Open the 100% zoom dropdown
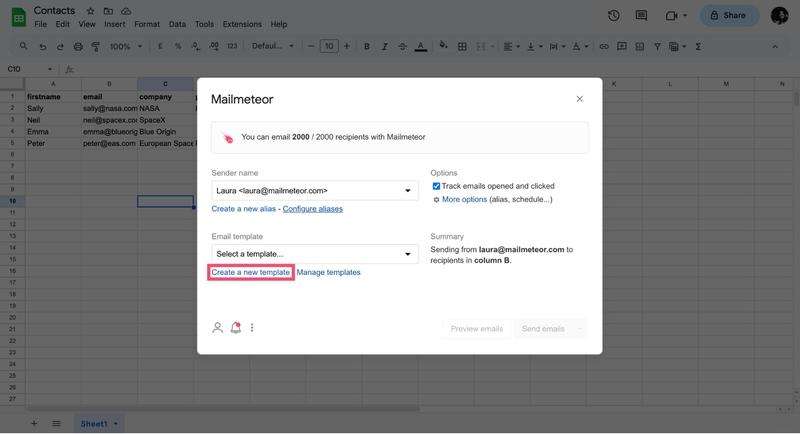This screenshot has width=800, height=434. coord(126,46)
